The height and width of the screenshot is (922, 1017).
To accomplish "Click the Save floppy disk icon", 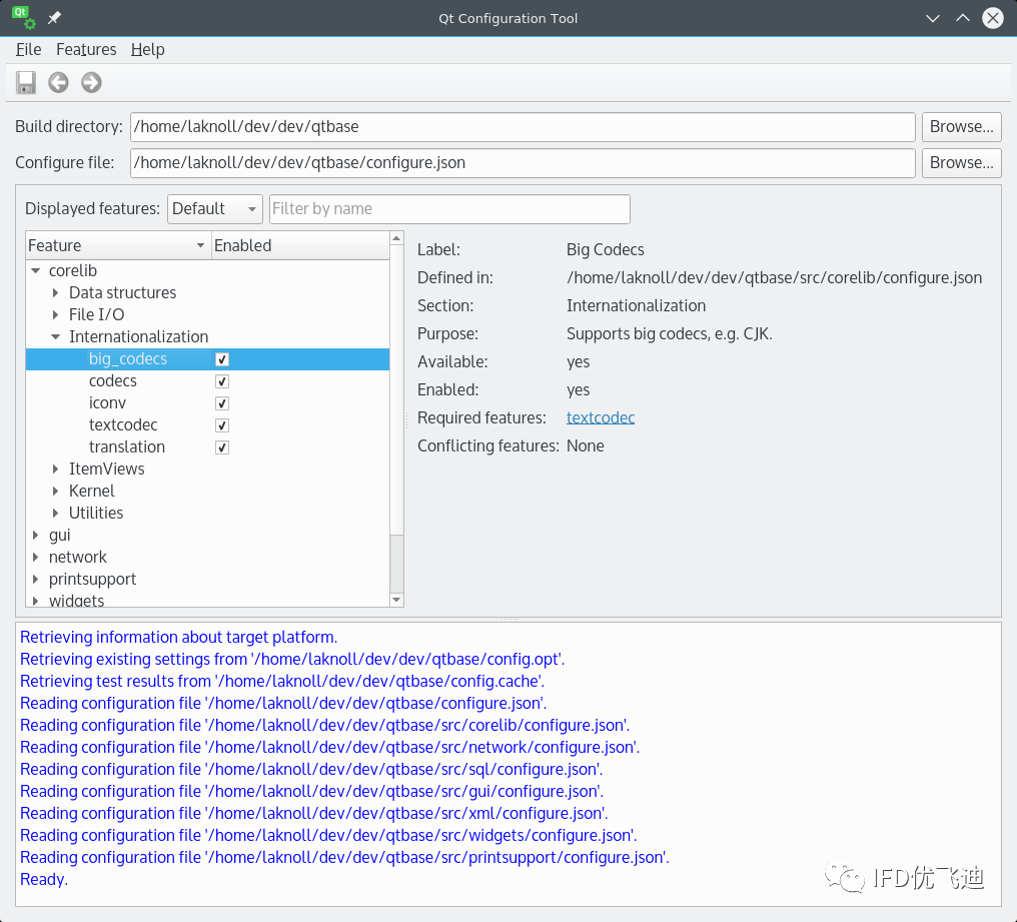I will (26, 82).
